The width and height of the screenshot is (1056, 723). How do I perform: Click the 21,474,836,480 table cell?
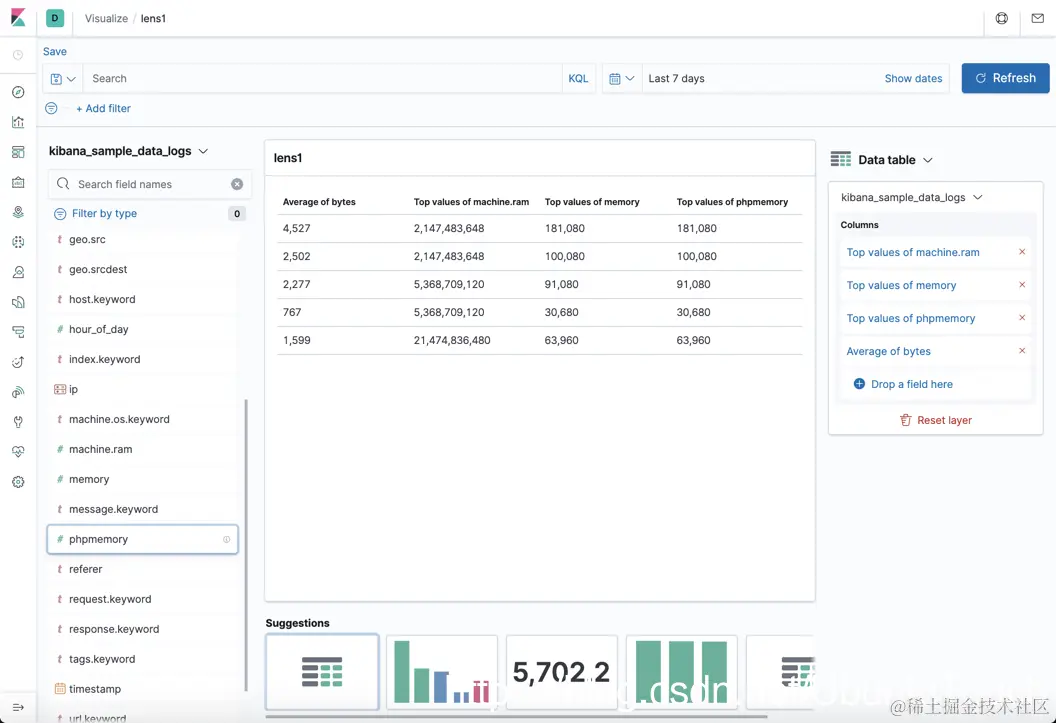452,340
